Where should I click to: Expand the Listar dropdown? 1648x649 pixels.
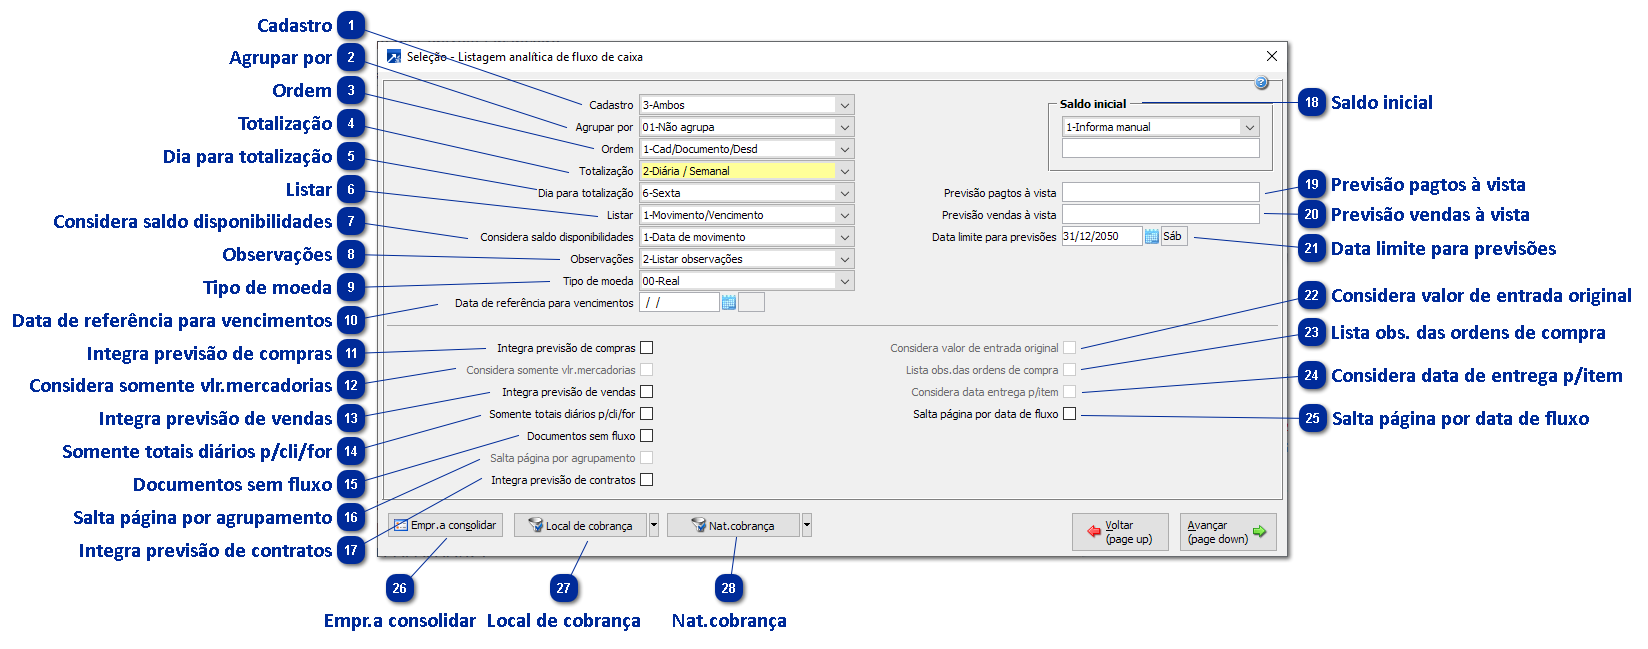click(747, 215)
